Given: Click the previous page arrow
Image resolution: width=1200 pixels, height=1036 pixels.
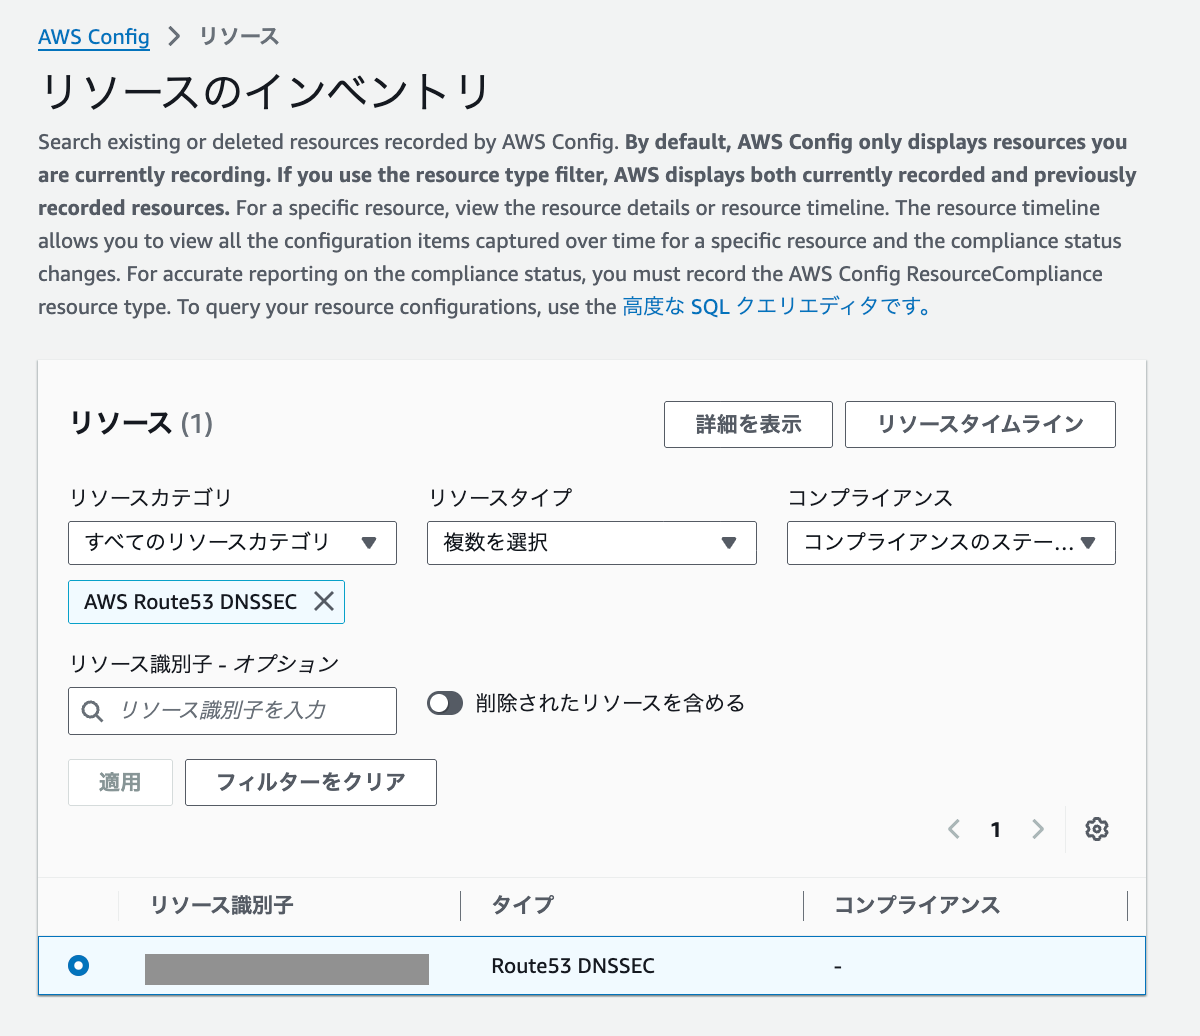Looking at the screenshot, I should click(953, 829).
